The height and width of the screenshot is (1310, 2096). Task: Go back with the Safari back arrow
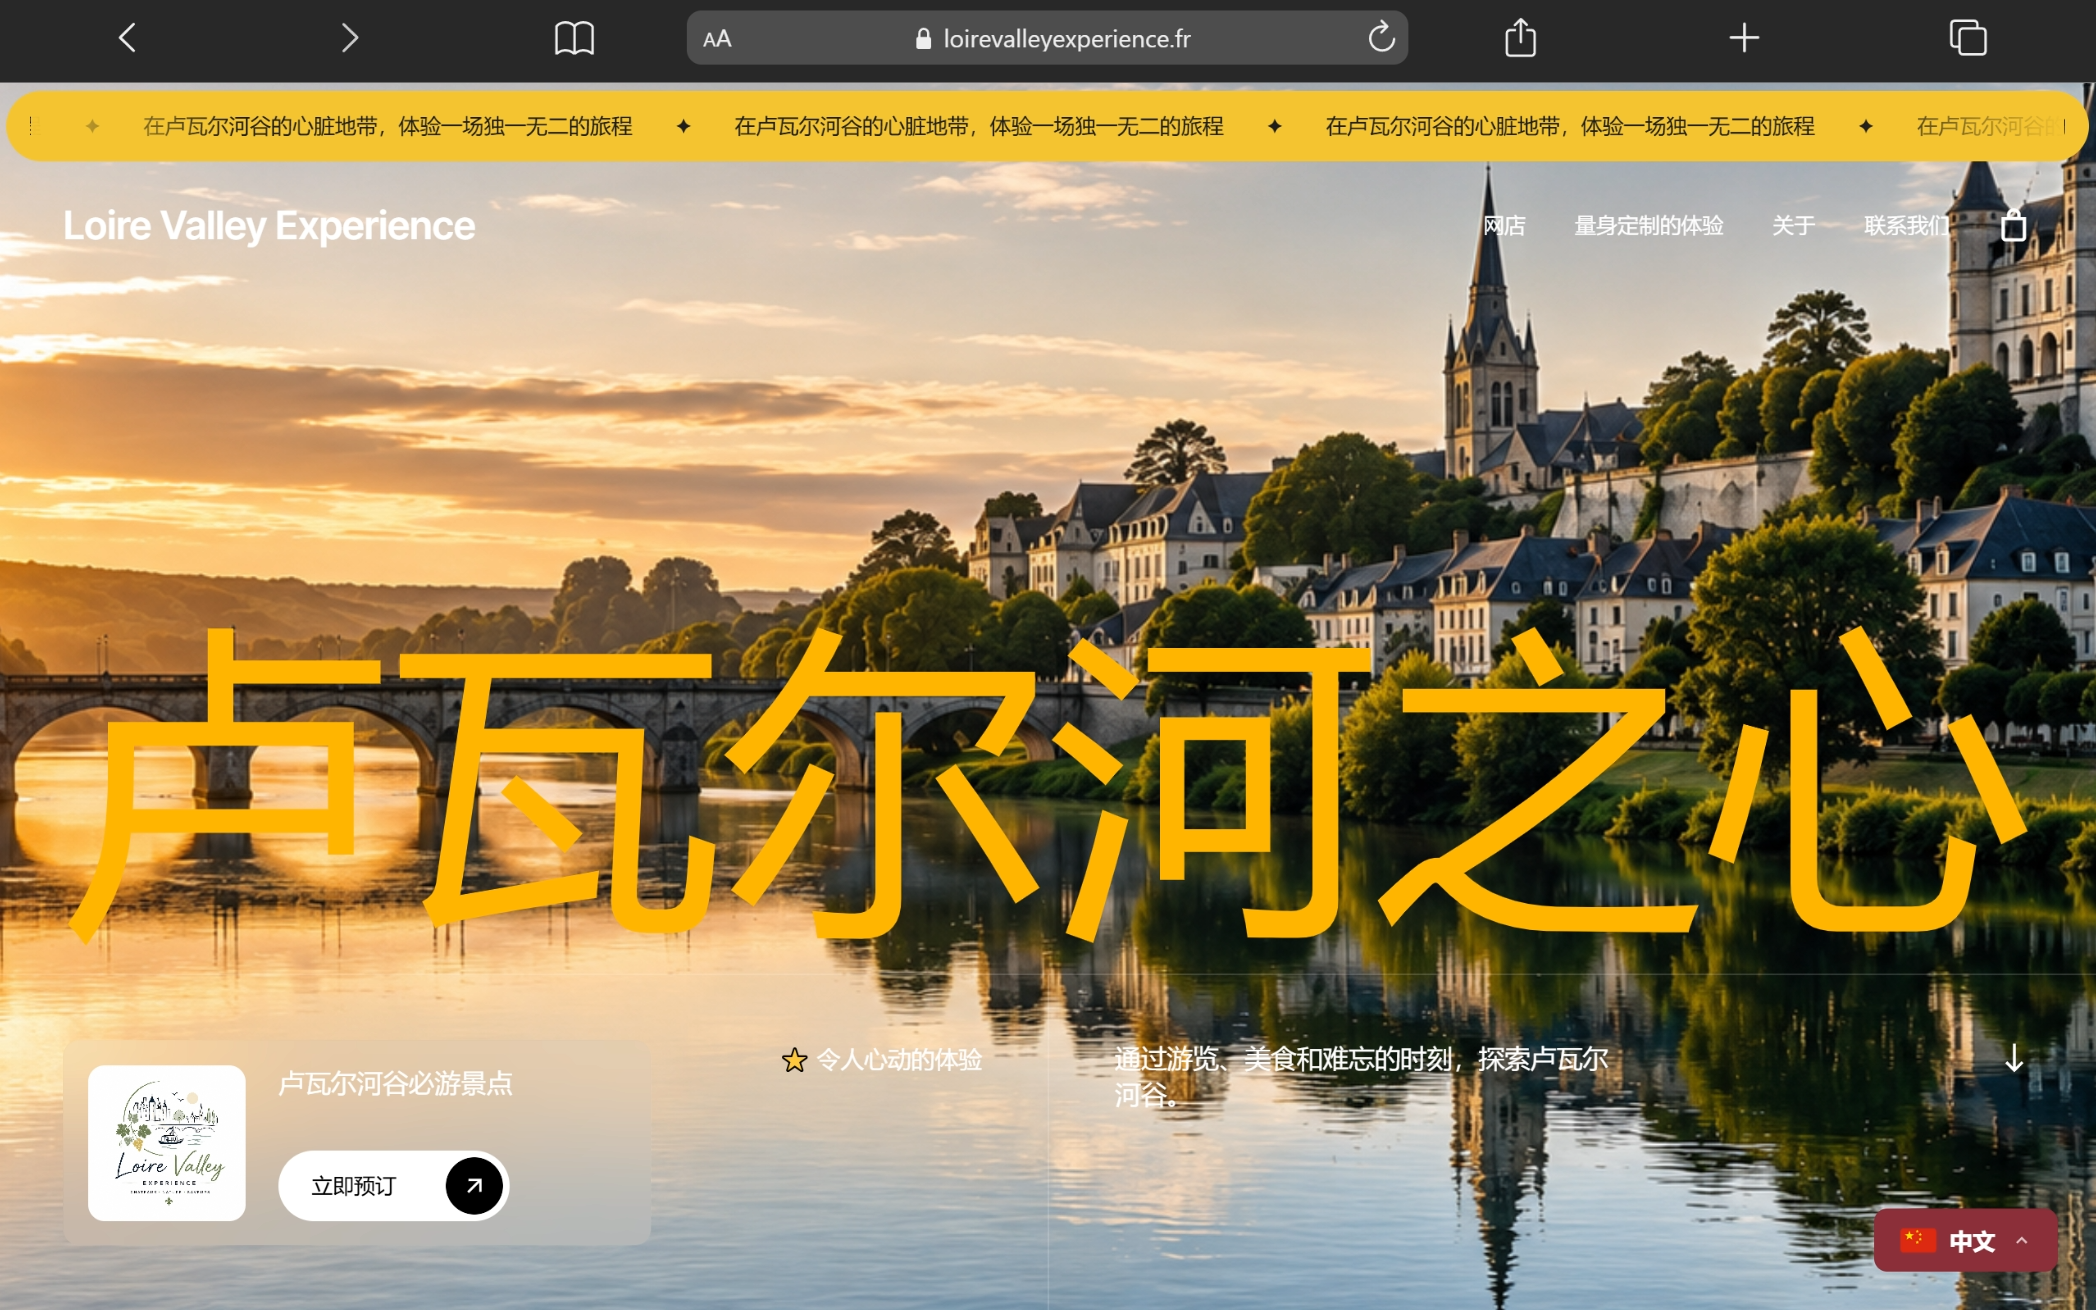tap(127, 38)
